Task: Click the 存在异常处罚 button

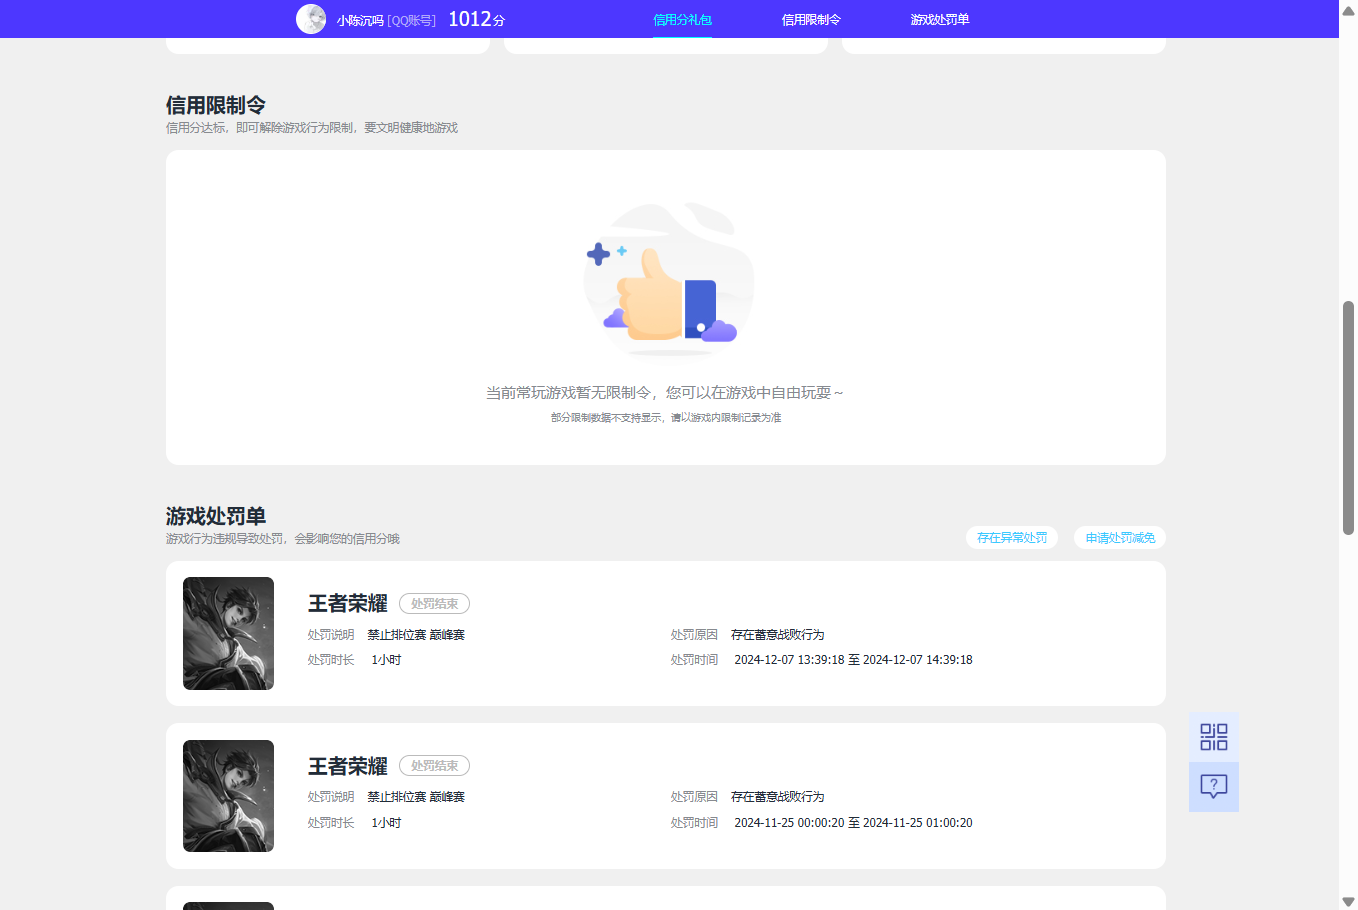Action: [x=1011, y=538]
